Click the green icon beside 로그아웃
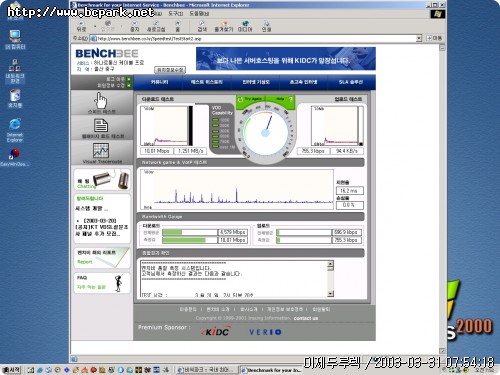Image resolution: width=500 pixels, height=375 pixels. [x=129, y=79]
